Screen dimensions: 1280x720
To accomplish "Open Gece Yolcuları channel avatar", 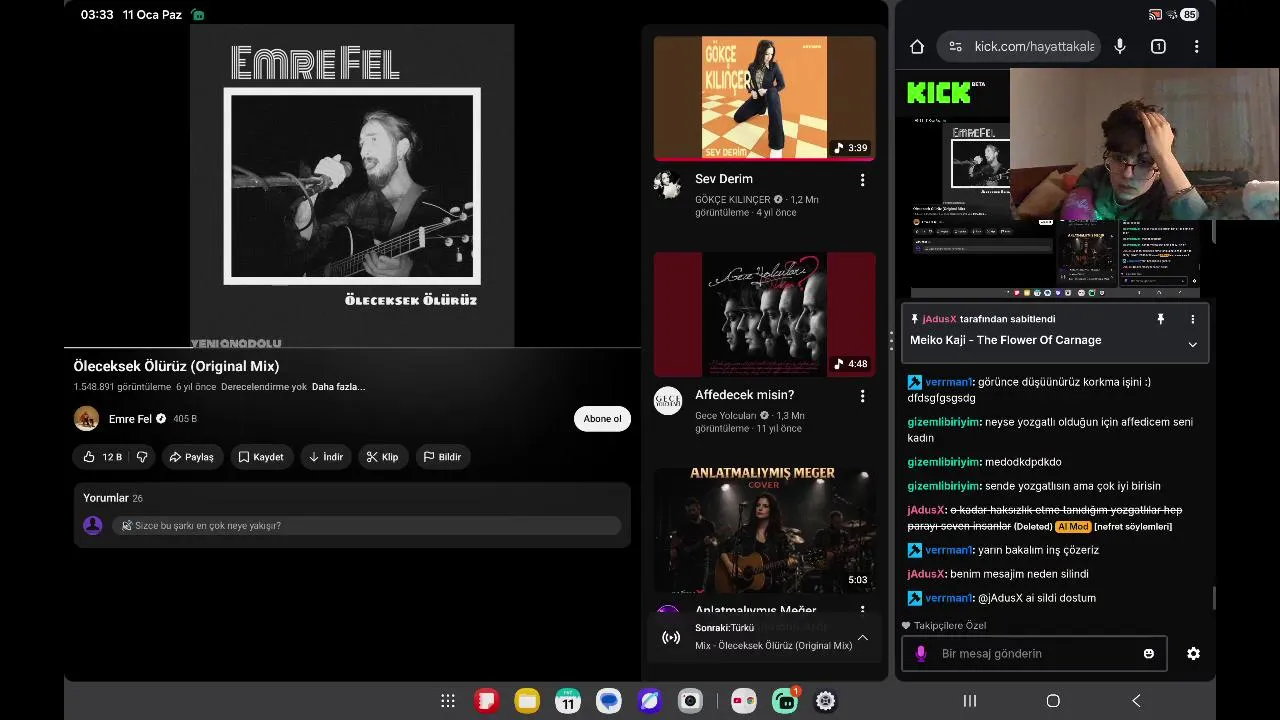I will (668, 401).
